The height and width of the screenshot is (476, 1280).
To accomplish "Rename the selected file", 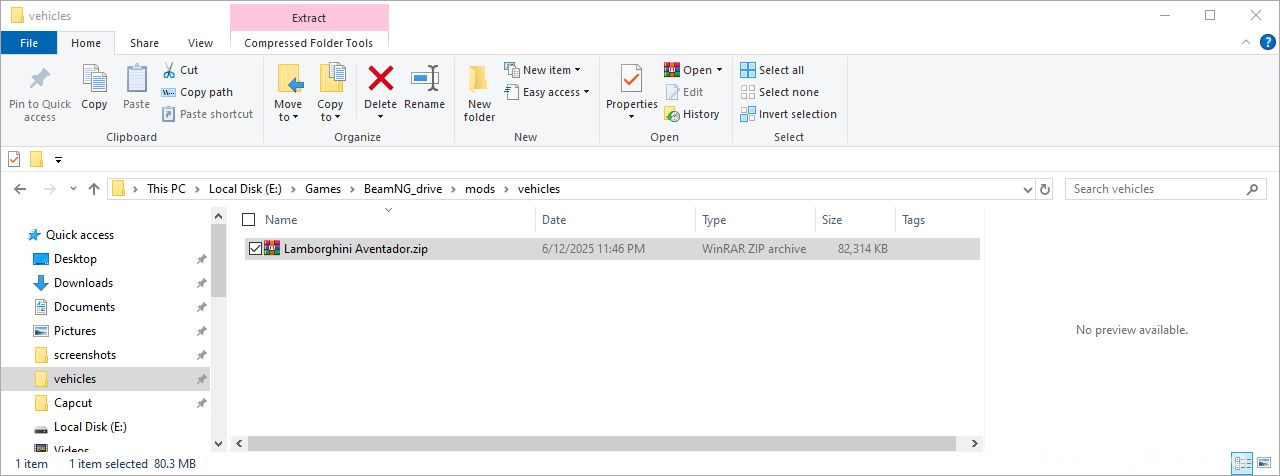I will point(425,88).
